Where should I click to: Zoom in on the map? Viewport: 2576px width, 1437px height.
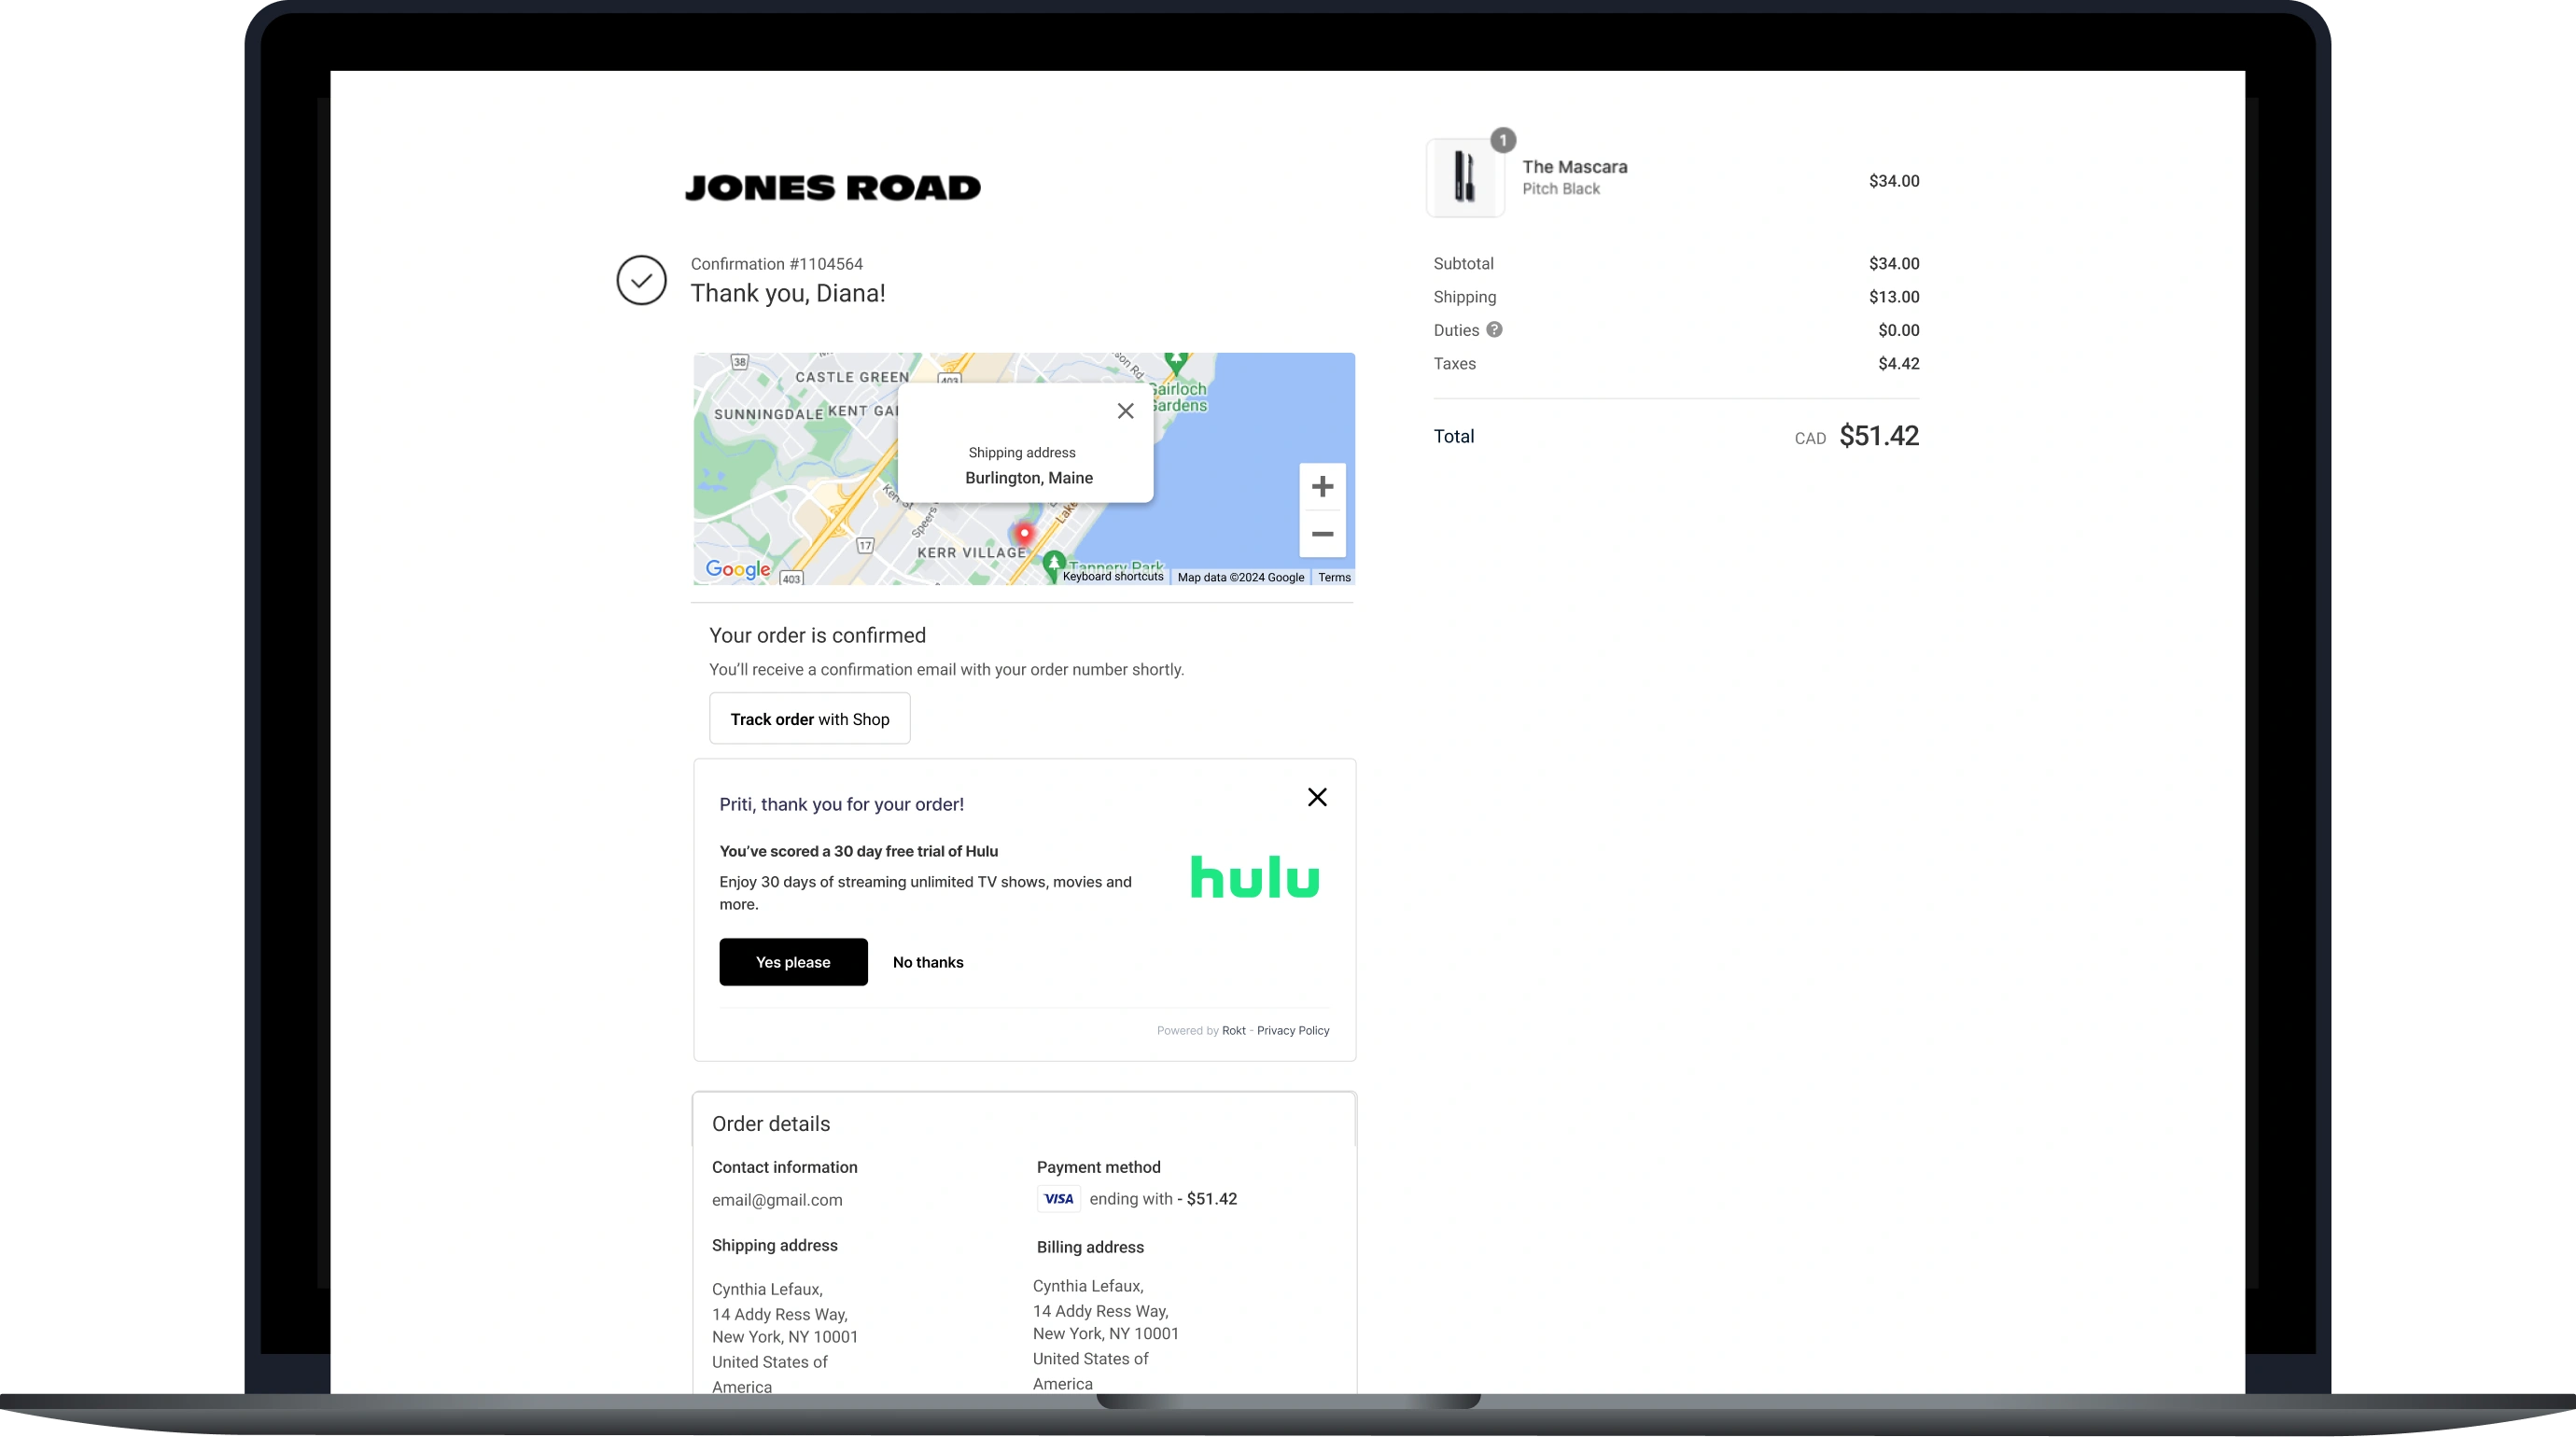pos(1322,487)
